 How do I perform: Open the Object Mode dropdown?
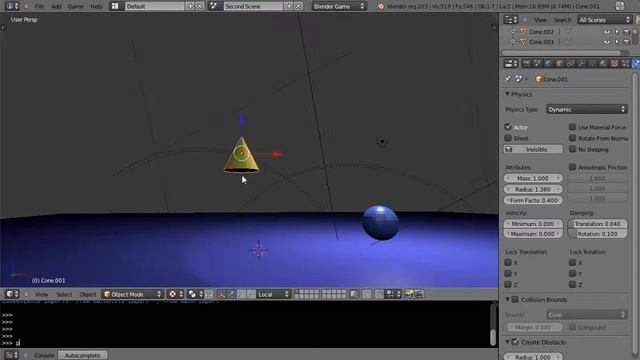133,294
